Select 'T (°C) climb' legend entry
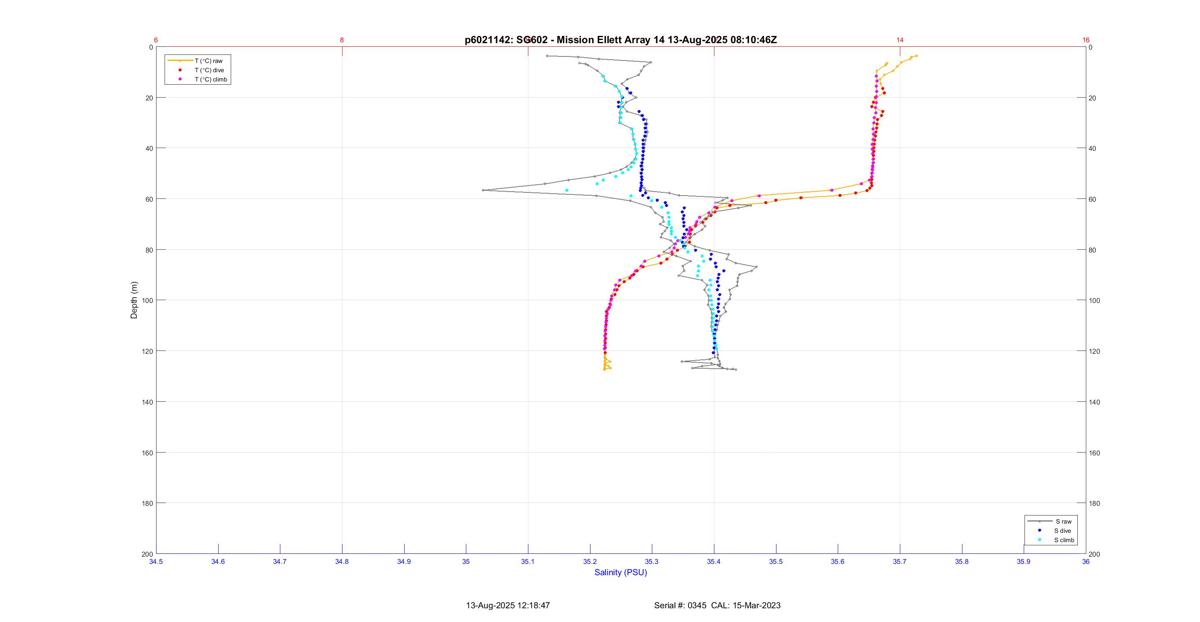Viewport: 1200px width, 622px height. click(x=198, y=79)
